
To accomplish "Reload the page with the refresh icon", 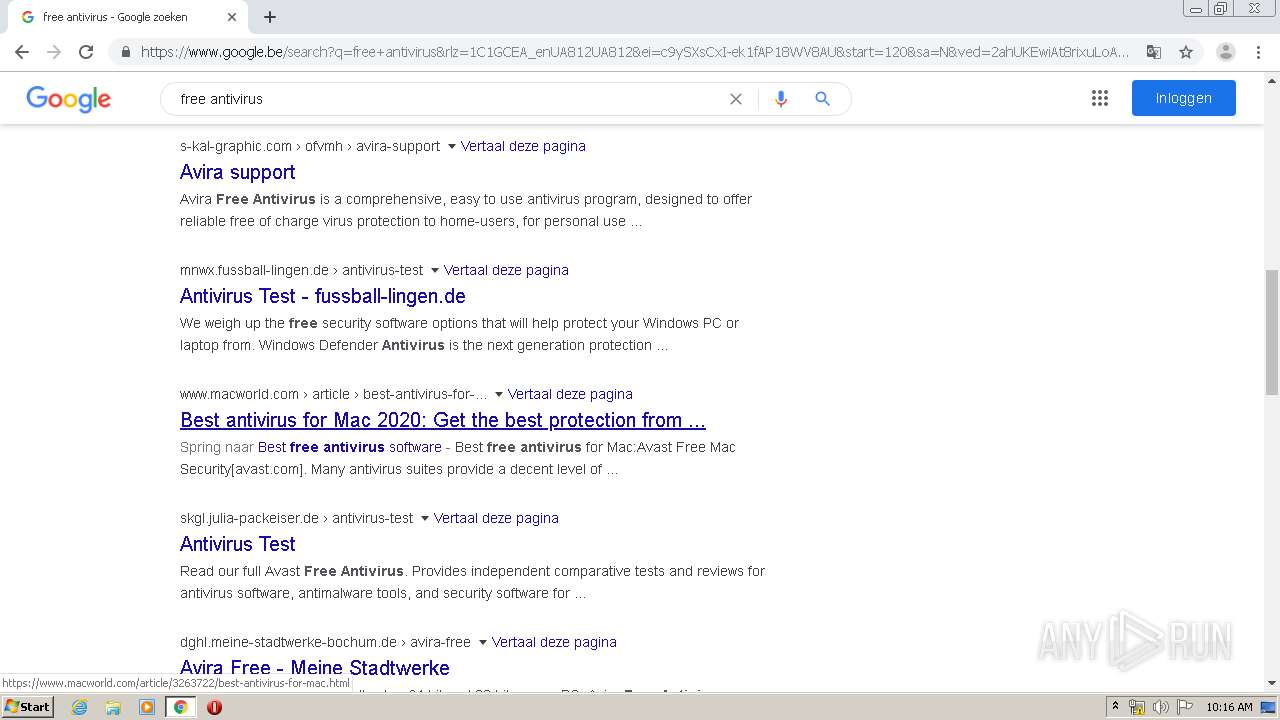I will [86, 52].
